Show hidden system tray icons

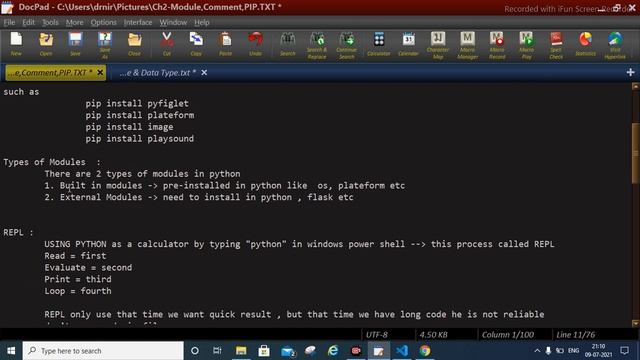click(537, 351)
